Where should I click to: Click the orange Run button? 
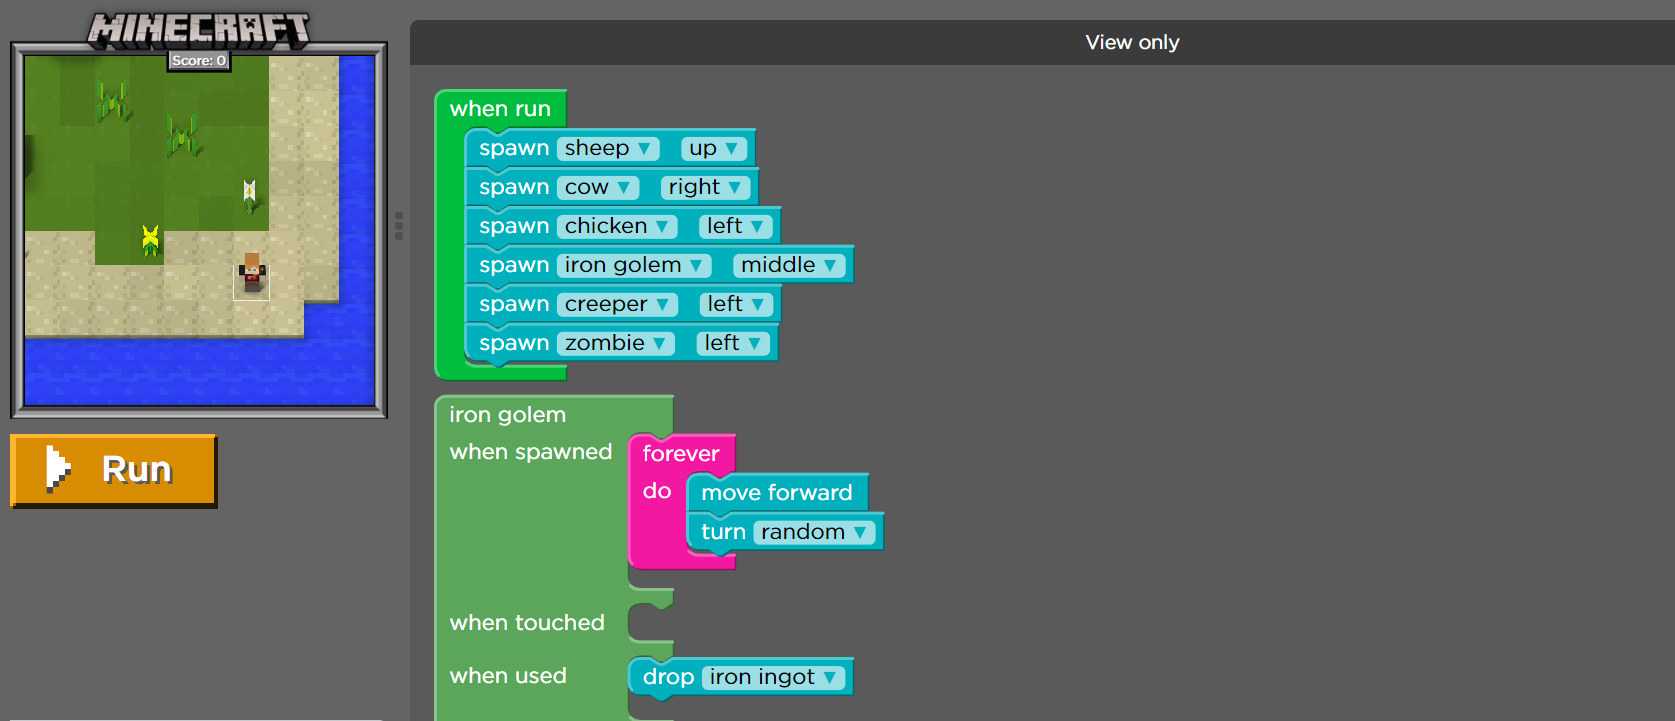(113, 470)
